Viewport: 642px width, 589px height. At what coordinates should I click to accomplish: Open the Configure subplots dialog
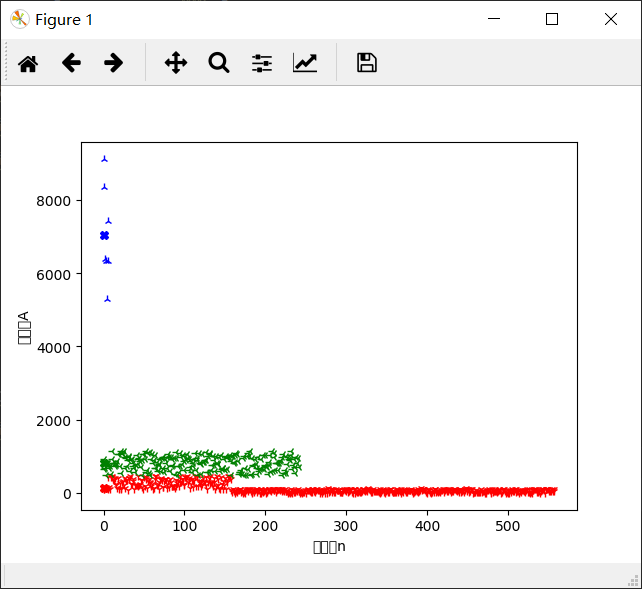[x=262, y=63]
